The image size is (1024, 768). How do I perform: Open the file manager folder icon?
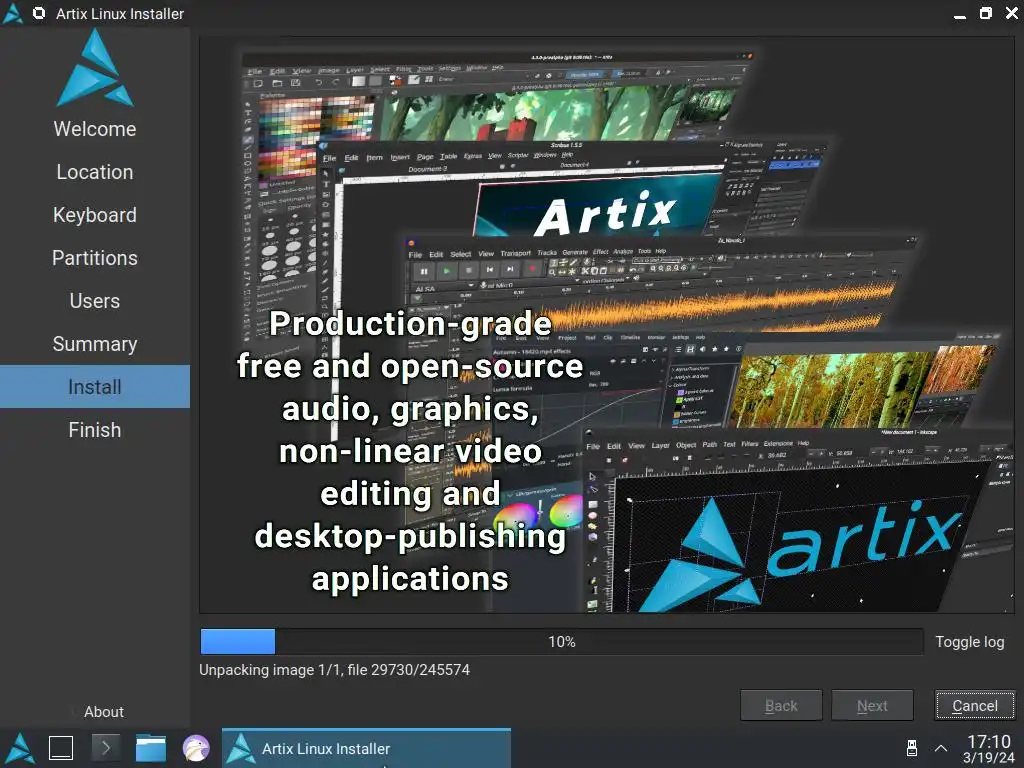pyautogui.click(x=151, y=748)
